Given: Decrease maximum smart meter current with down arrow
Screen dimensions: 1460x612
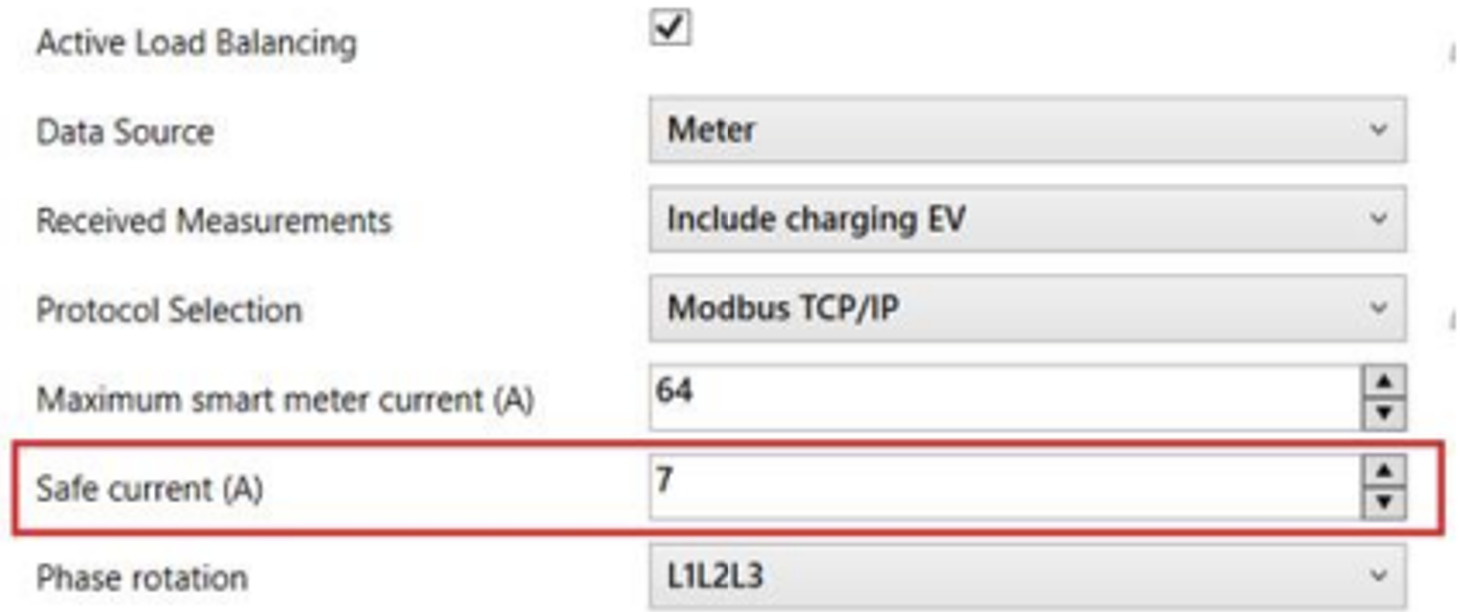Looking at the screenshot, I should pyautogui.click(x=1384, y=412).
